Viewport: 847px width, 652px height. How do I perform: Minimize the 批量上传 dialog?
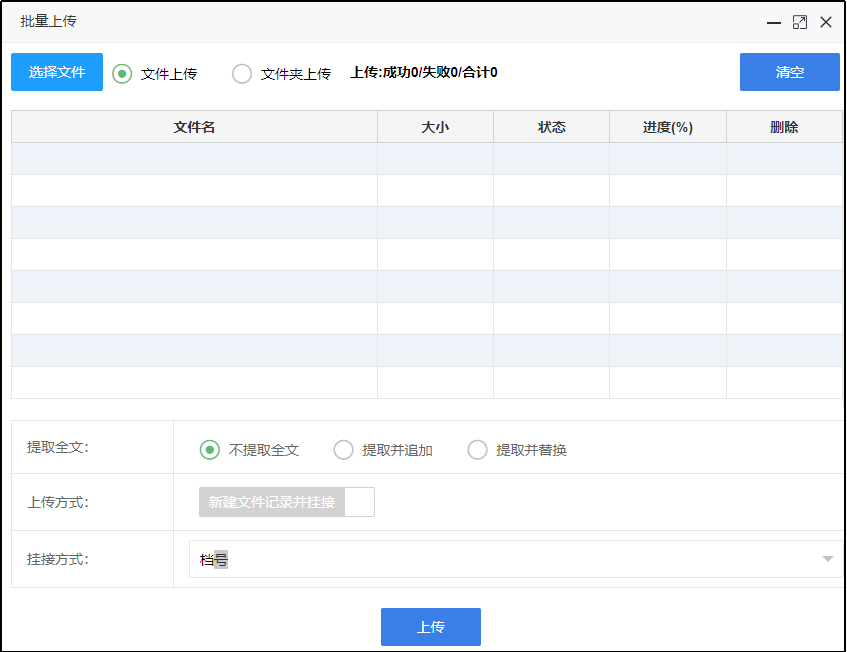(773, 22)
